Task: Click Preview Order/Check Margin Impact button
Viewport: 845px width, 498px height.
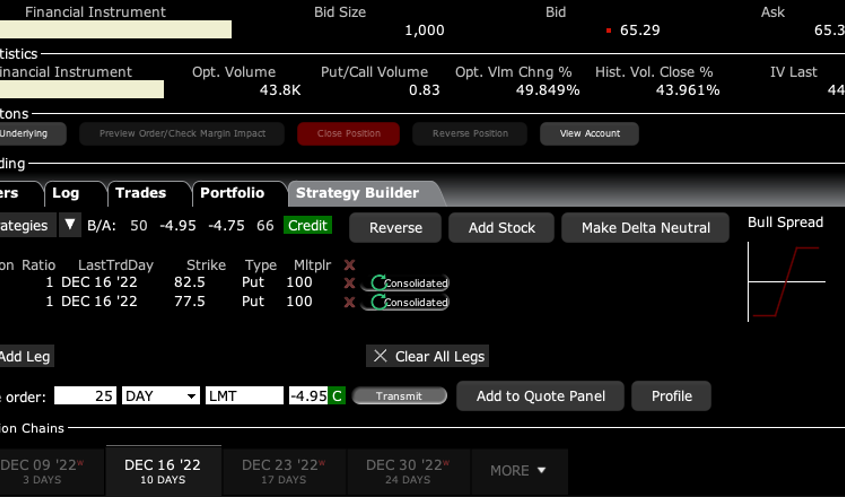Action: [x=182, y=134]
